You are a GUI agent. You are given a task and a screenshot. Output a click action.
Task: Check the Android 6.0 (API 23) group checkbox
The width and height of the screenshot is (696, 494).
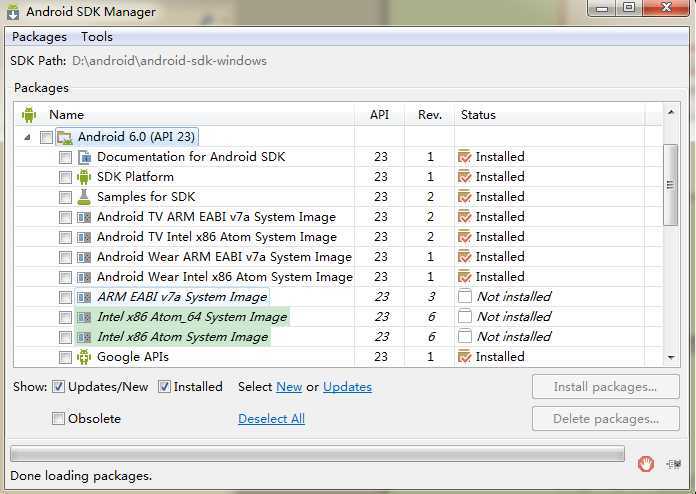point(46,137)
